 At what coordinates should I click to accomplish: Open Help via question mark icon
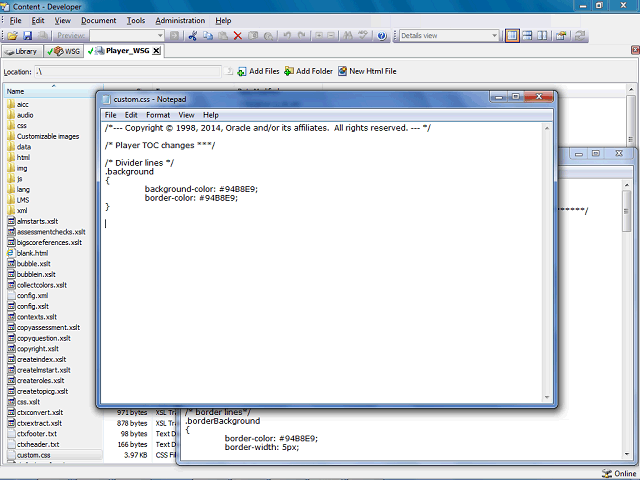pos(382,36)
